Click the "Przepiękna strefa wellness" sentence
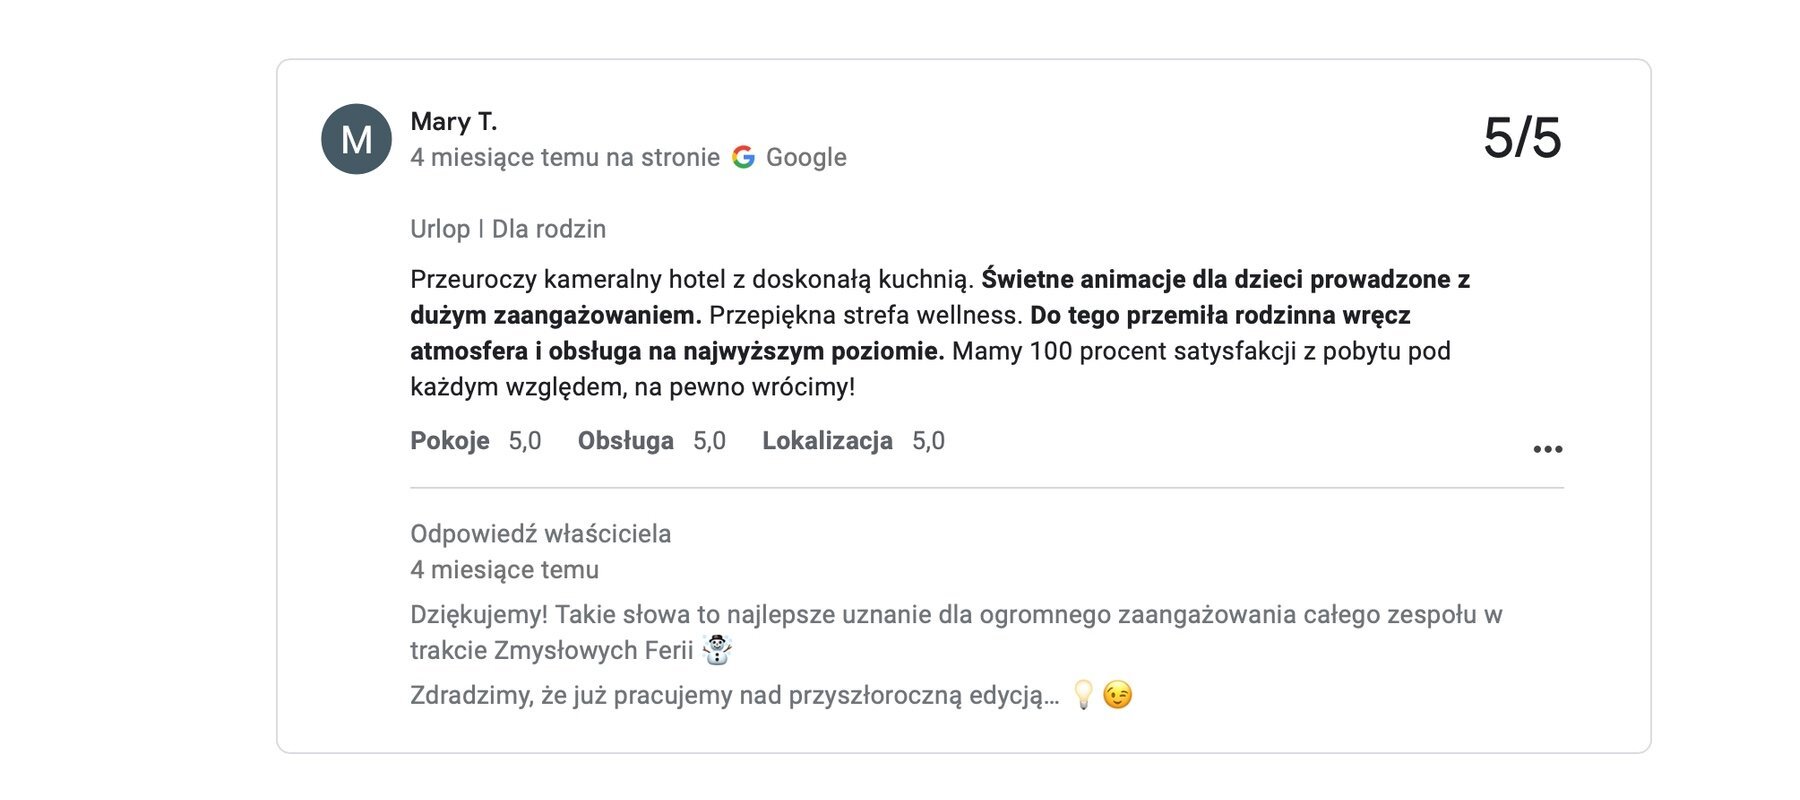1800x800 pixels. [866, 315]
